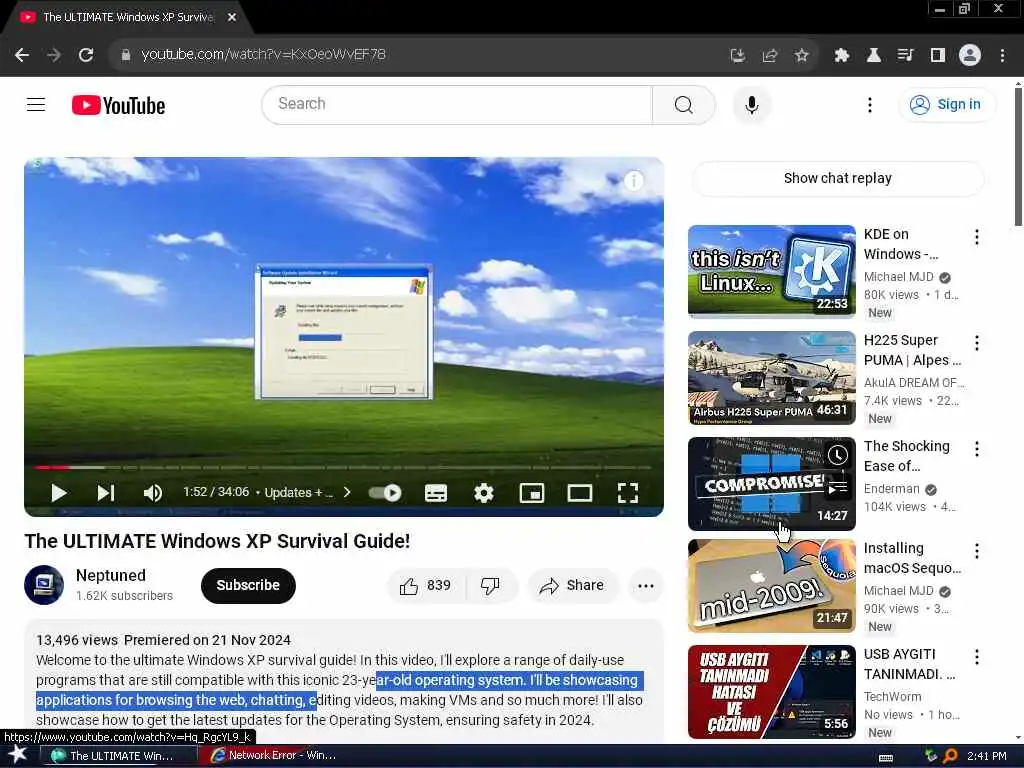
Task: Bookmark this page with star icon
Action: pos(801,56)
